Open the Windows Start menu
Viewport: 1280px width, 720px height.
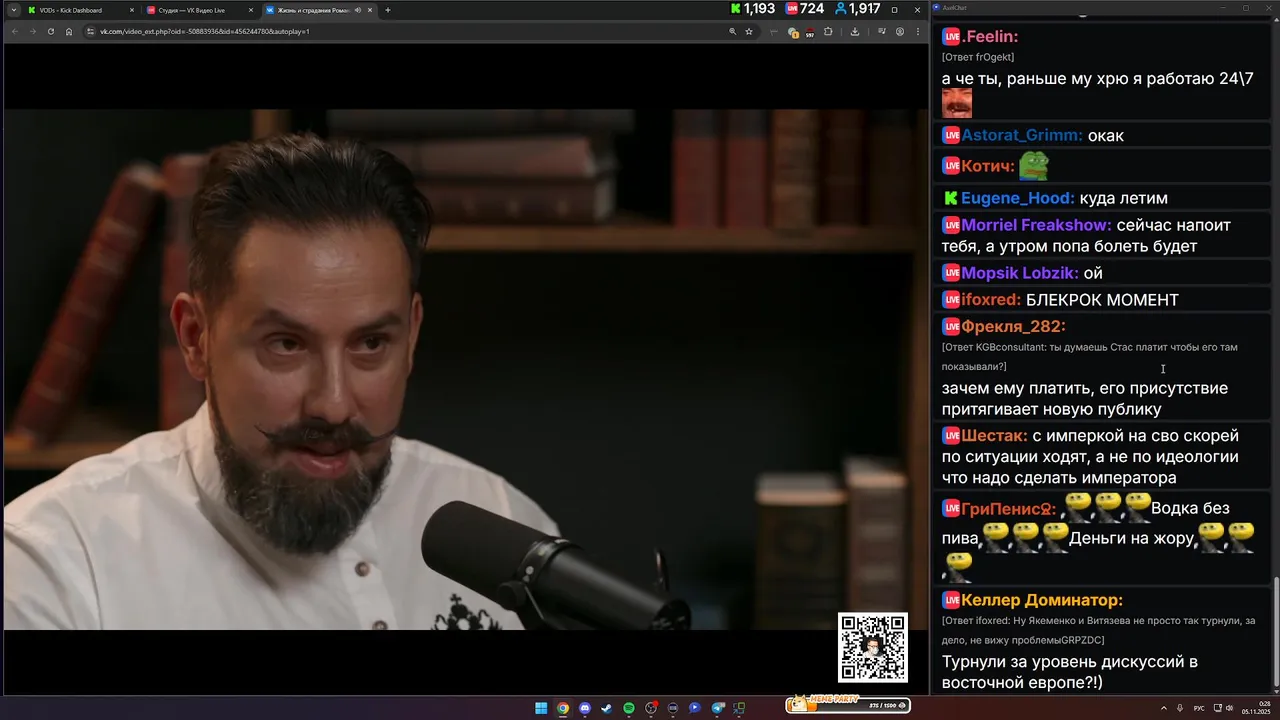click(541, 708)
